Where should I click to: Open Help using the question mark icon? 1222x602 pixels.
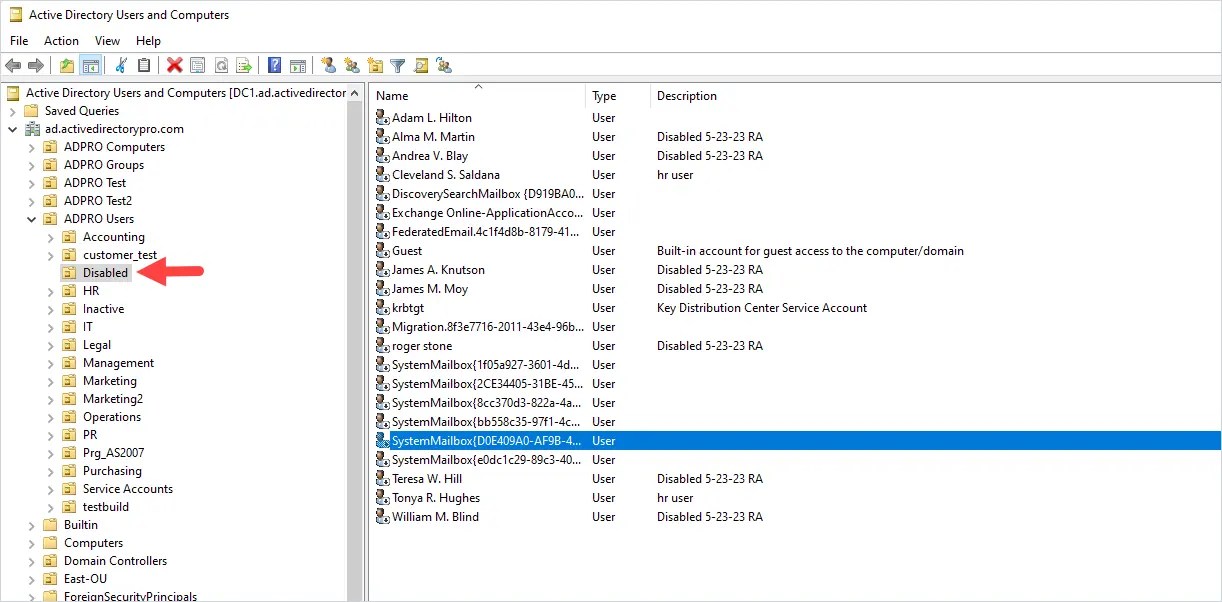click(x=274, y=64)
